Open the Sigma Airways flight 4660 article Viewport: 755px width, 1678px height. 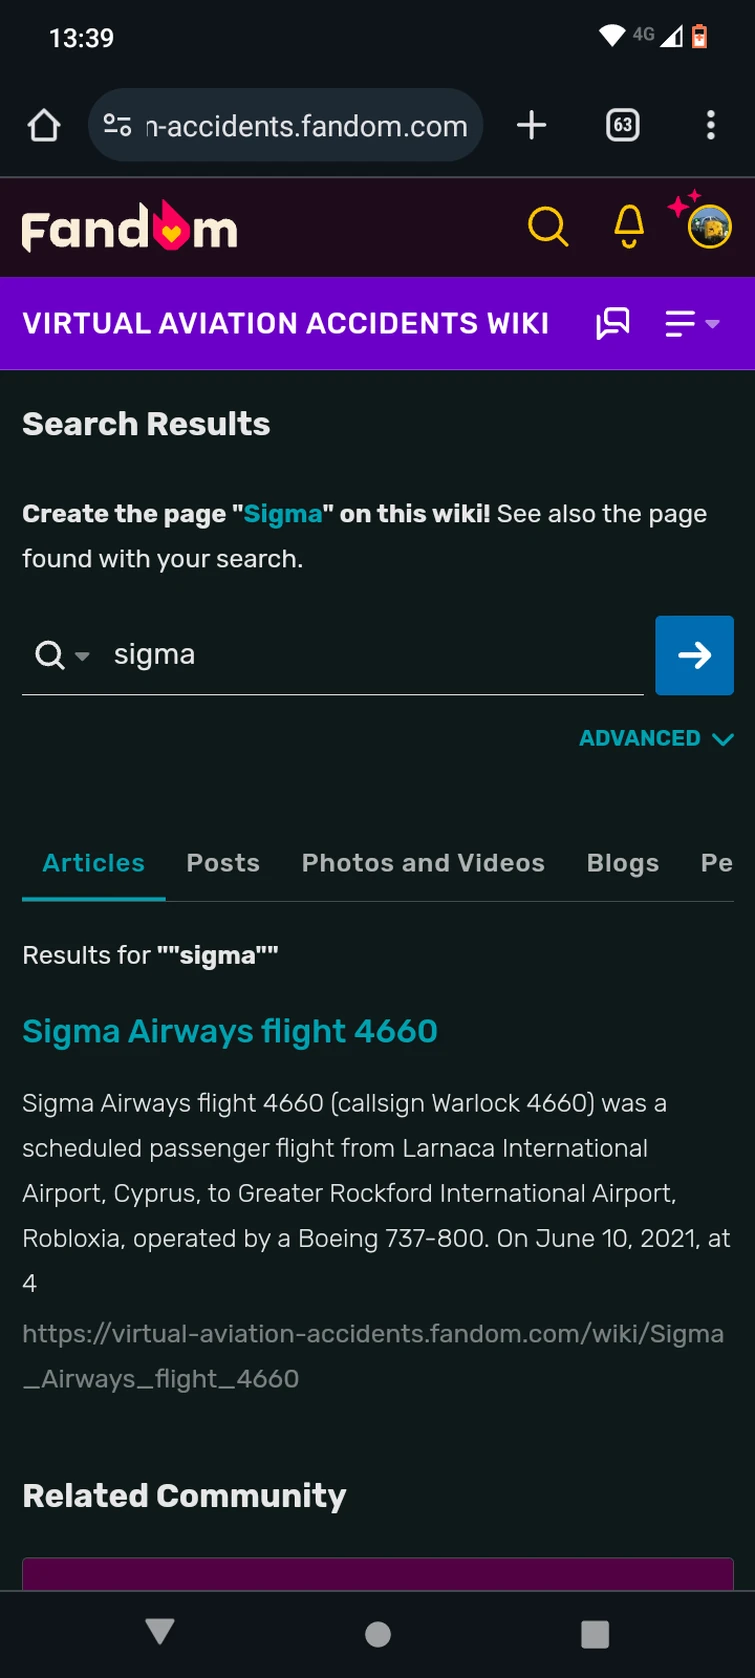tap(230, 1031)
